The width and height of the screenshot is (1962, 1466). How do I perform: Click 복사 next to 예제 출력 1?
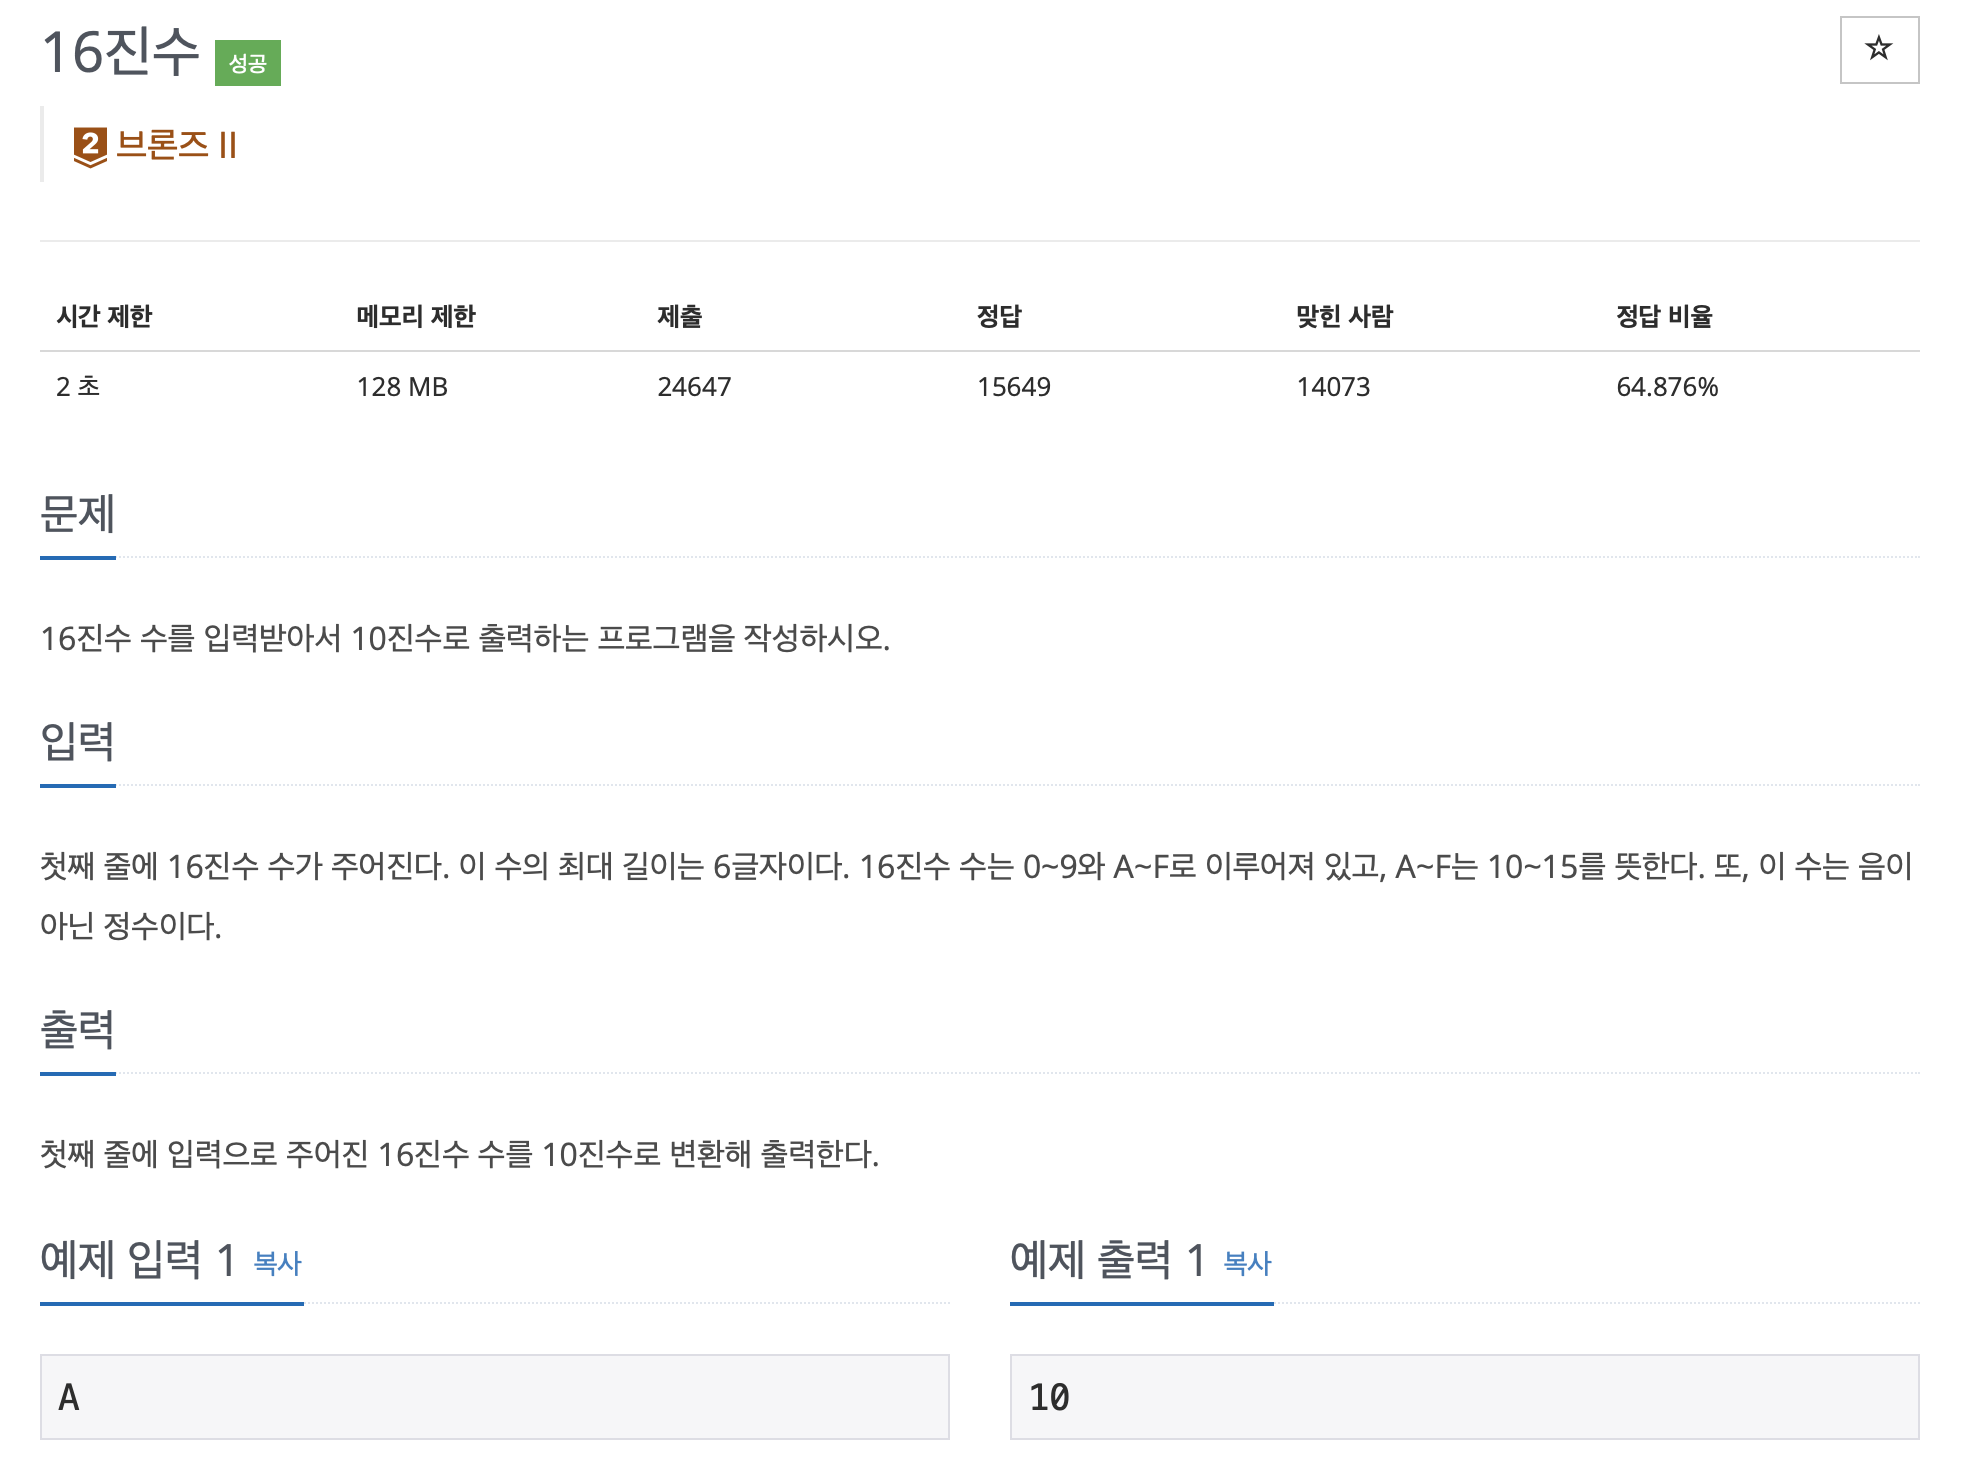tap(1247, 1263)
